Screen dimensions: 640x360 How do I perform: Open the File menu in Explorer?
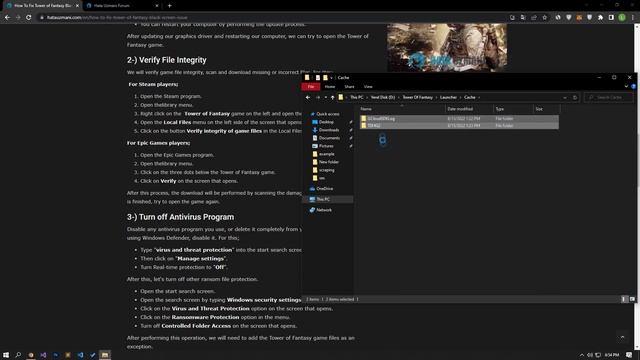311,87
